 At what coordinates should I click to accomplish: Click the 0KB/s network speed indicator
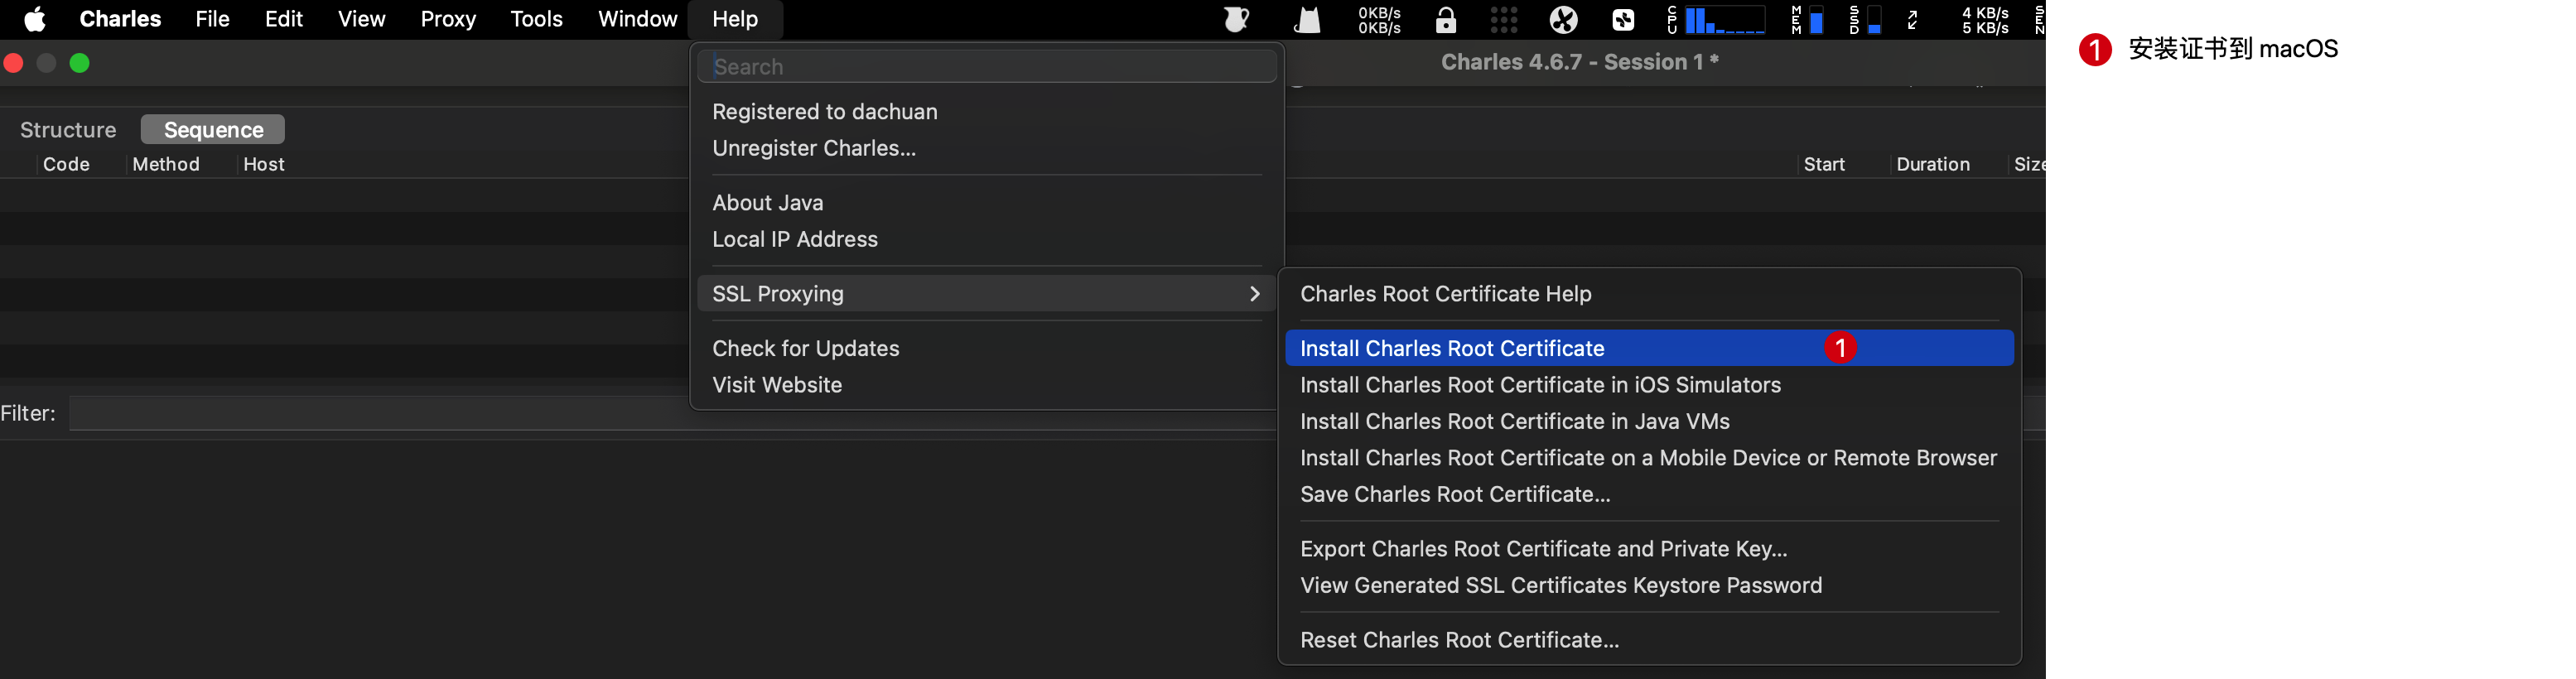click(x=1379, y=19)
